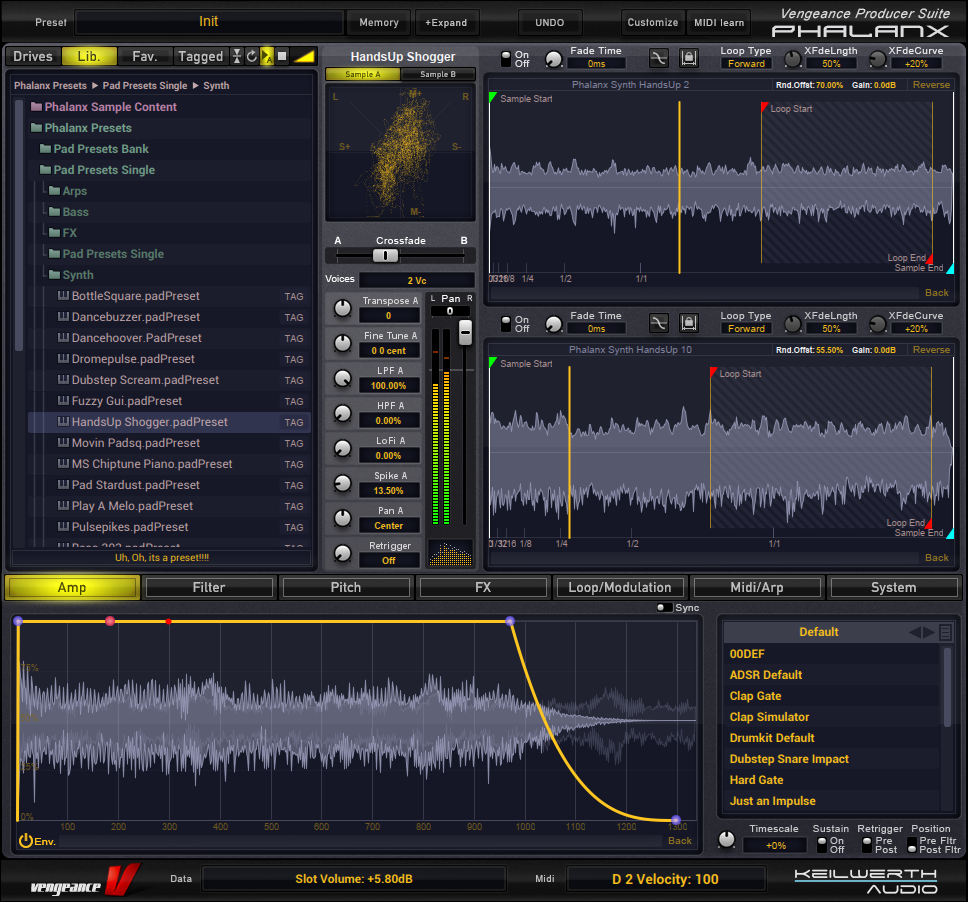Toggle the envelope Sync switch
Screen dimensions: 968x902
pyautogui.click(x=664, y=608)
